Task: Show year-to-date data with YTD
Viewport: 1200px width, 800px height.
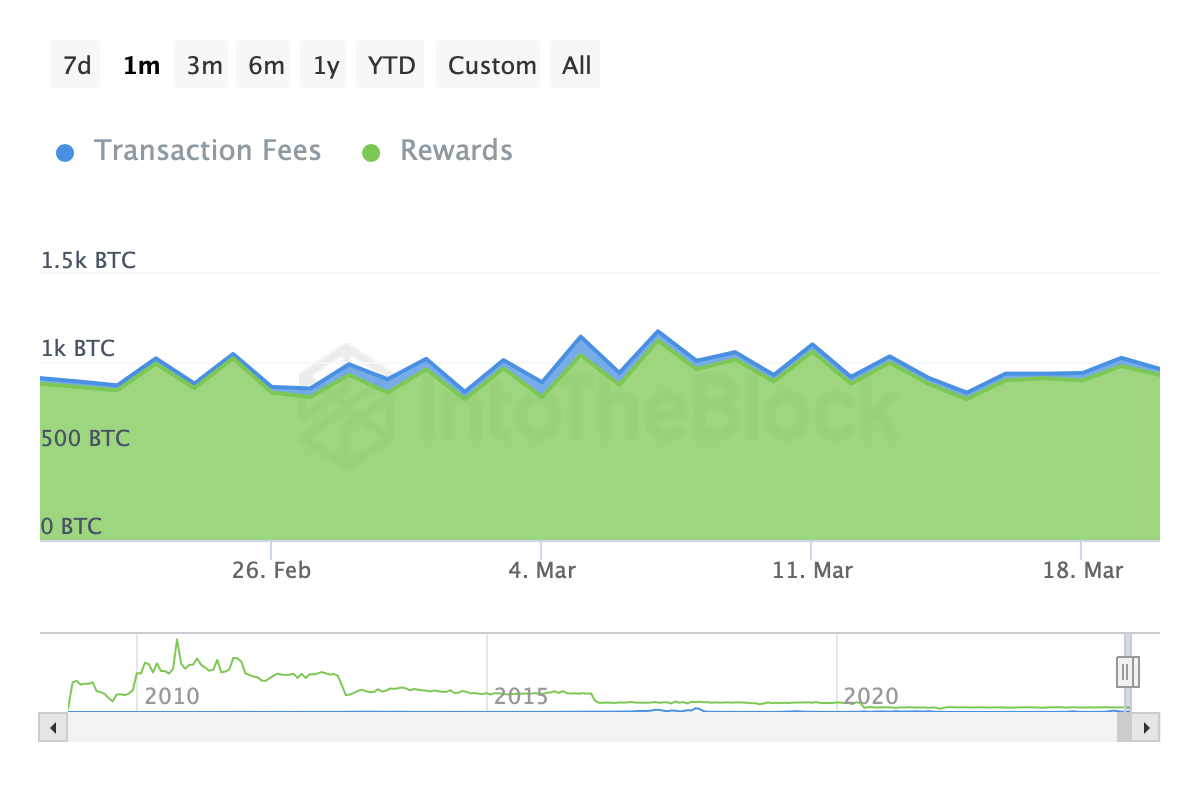Action: pyautogui.click(x=391, y=65)
